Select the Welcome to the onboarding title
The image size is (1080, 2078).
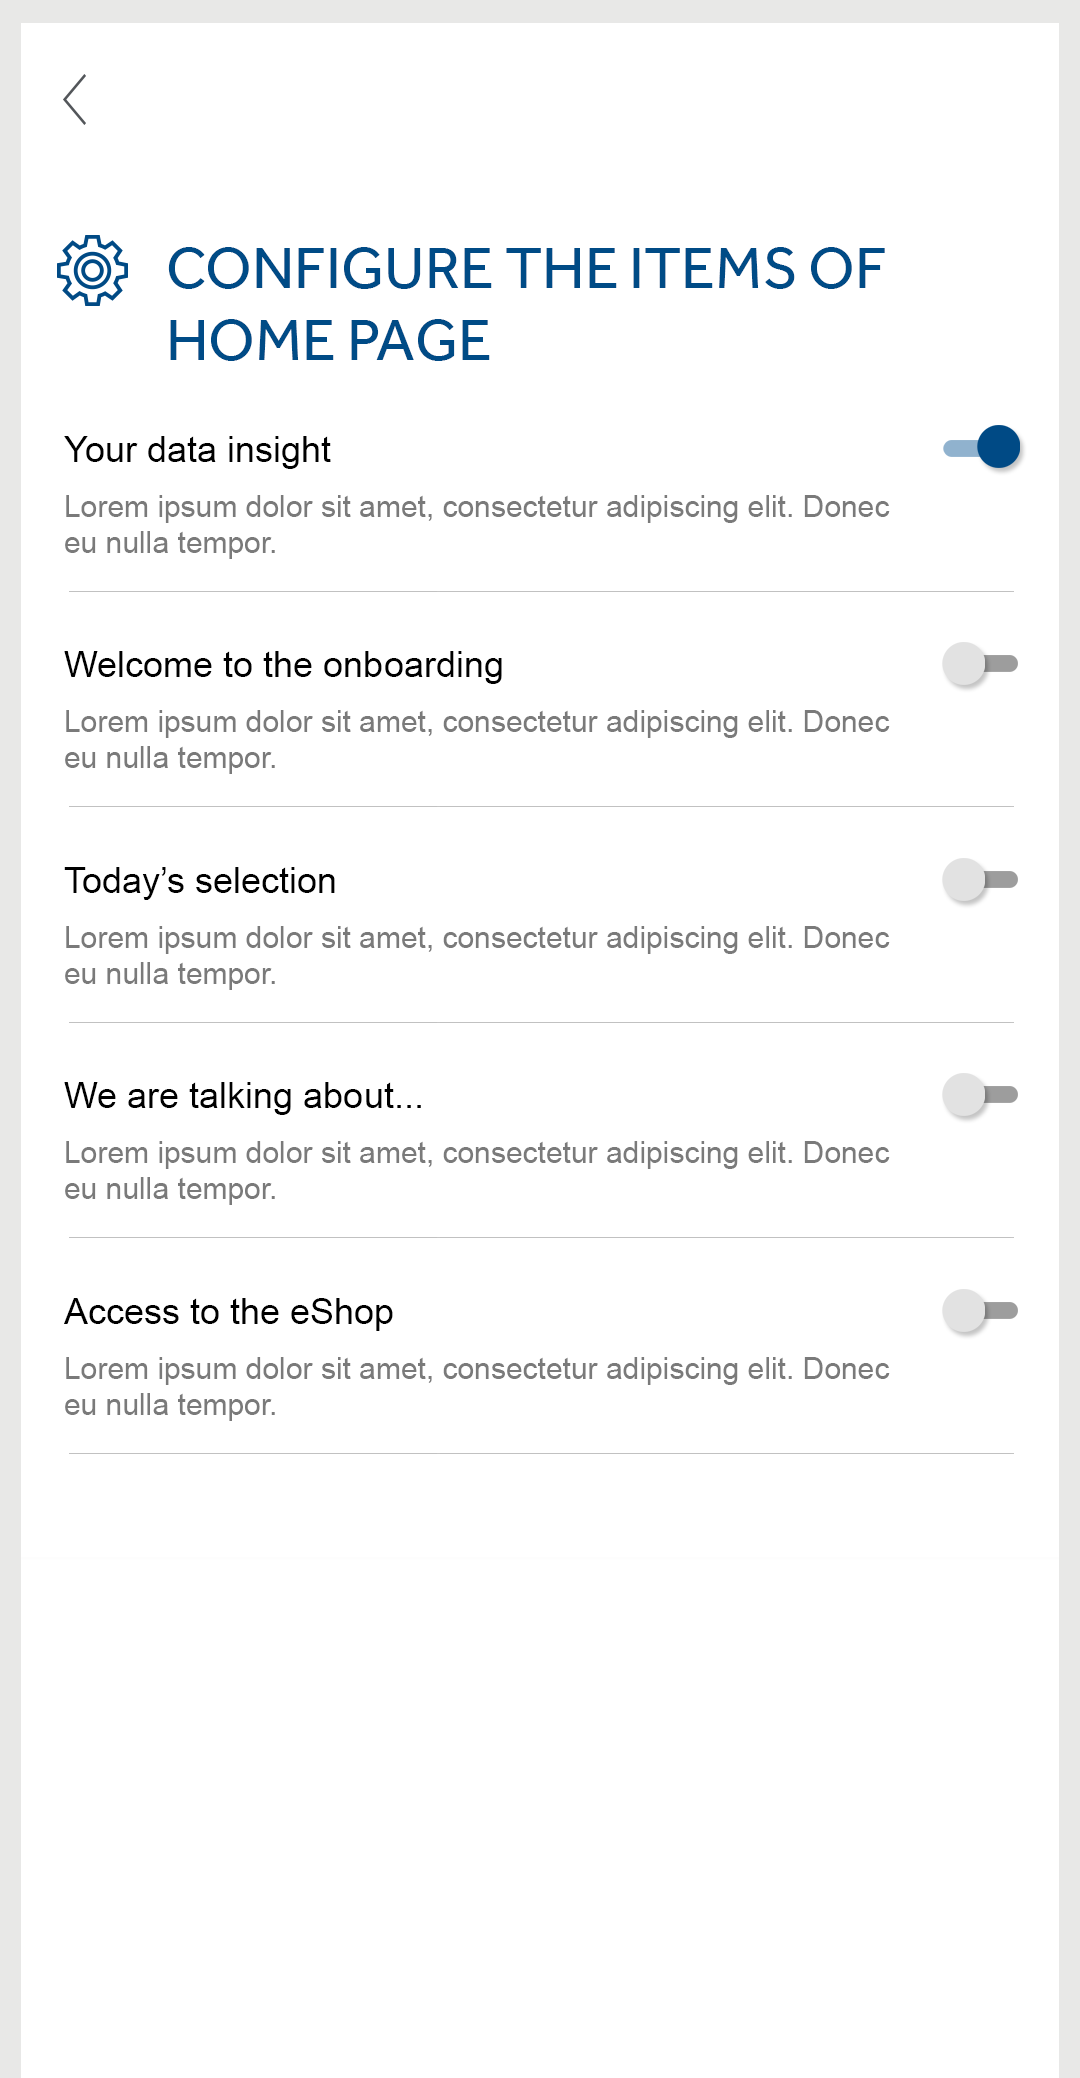283,665
